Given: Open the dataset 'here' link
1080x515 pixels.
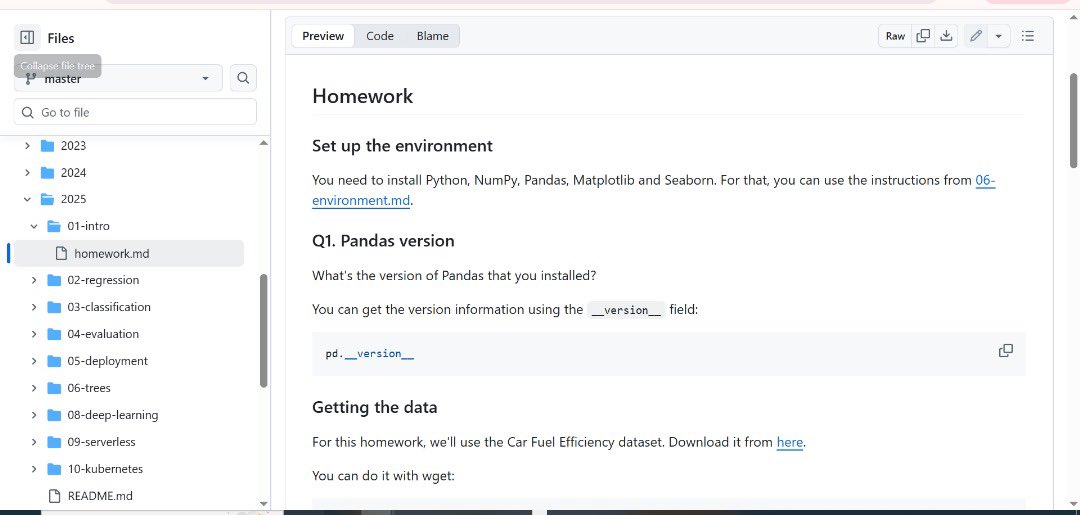Looking at the screenshot, I should (x=790, y=442).
